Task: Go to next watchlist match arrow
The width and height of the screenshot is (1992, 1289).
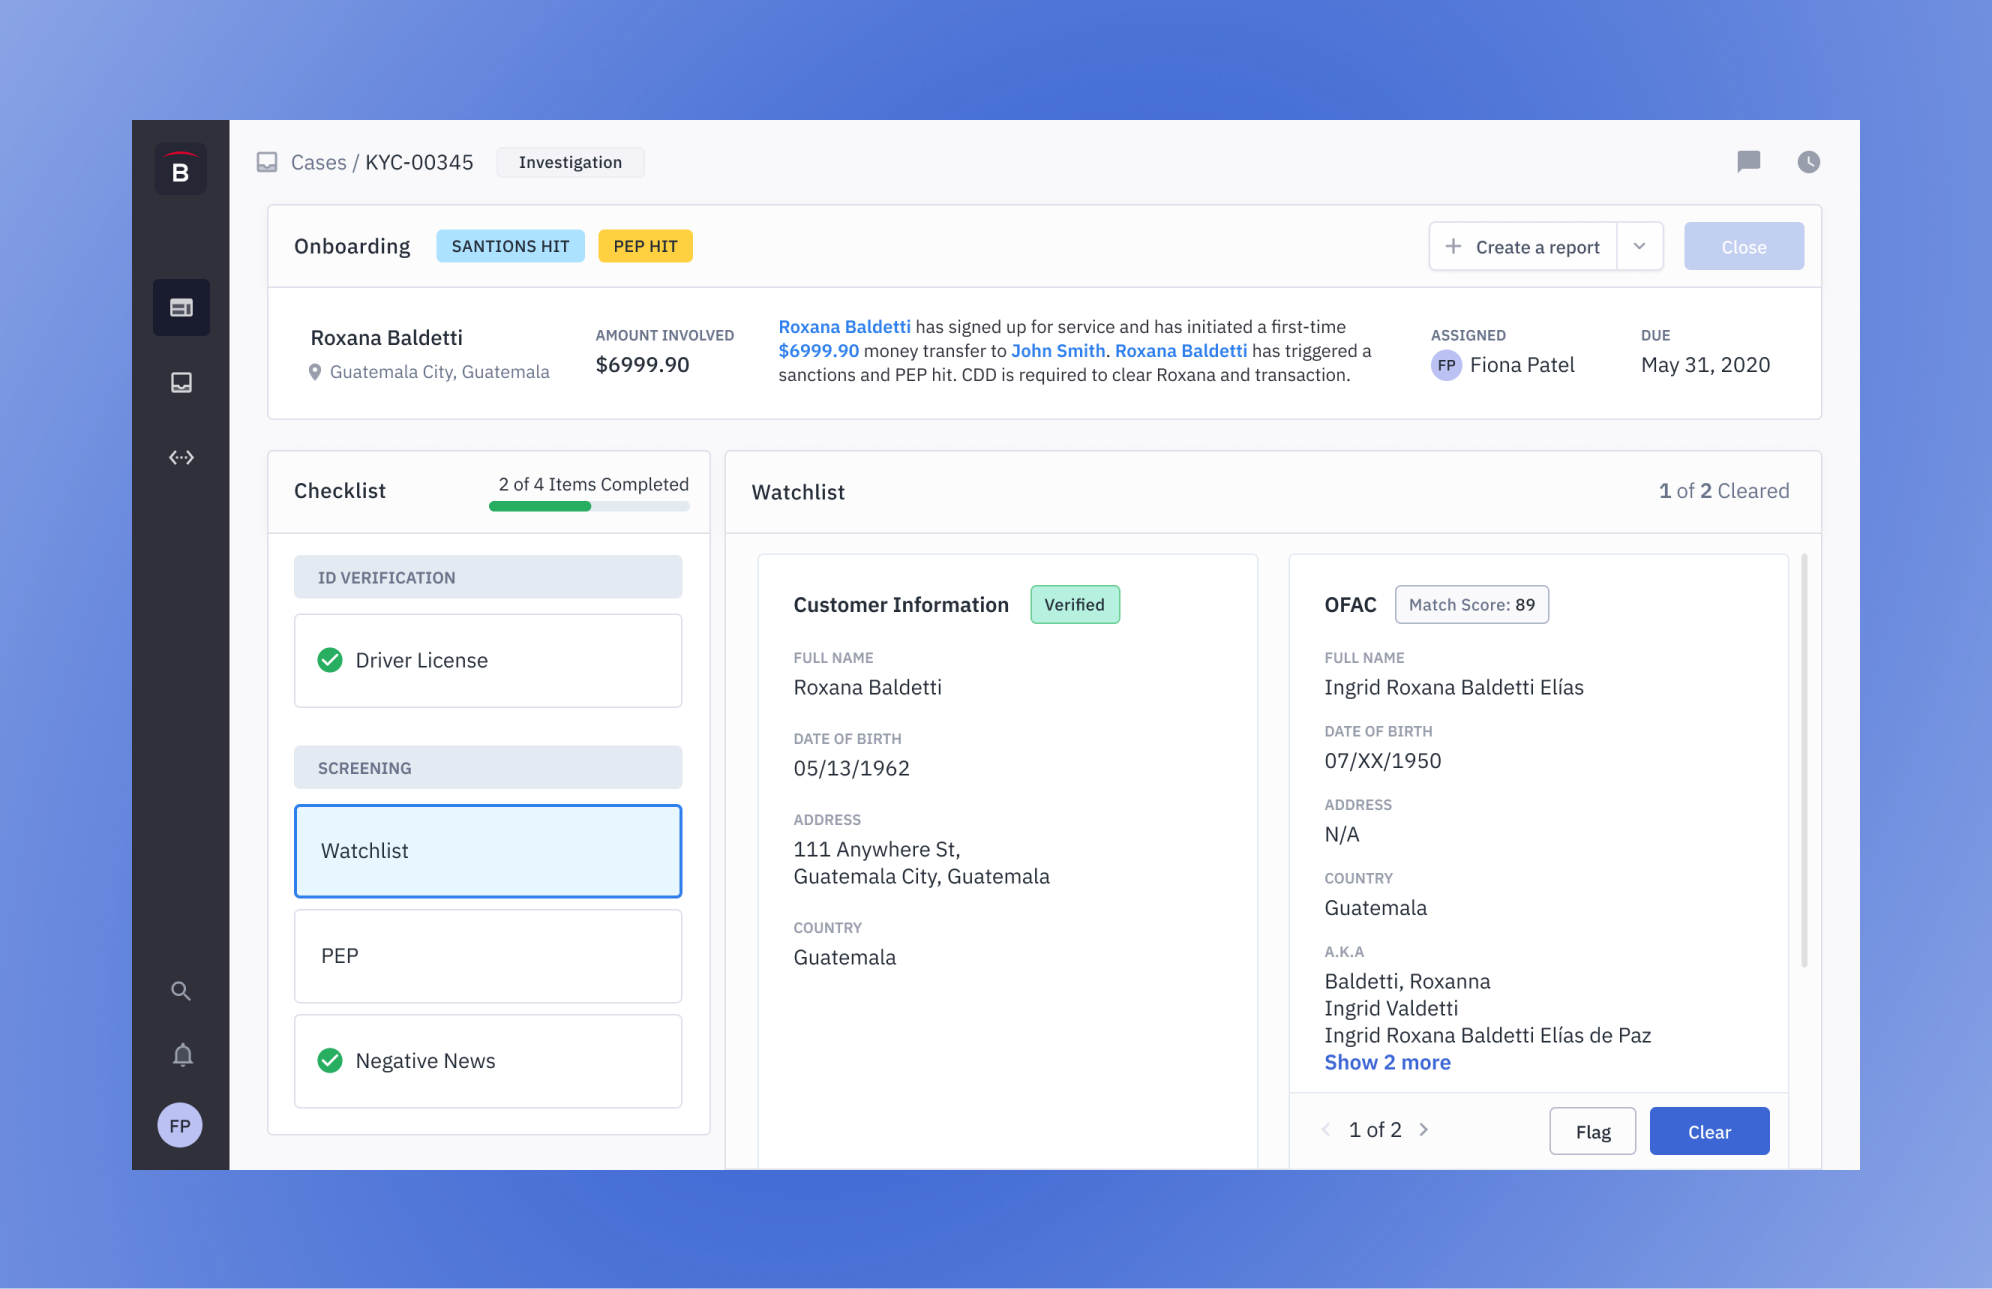Action: 1424,1130
